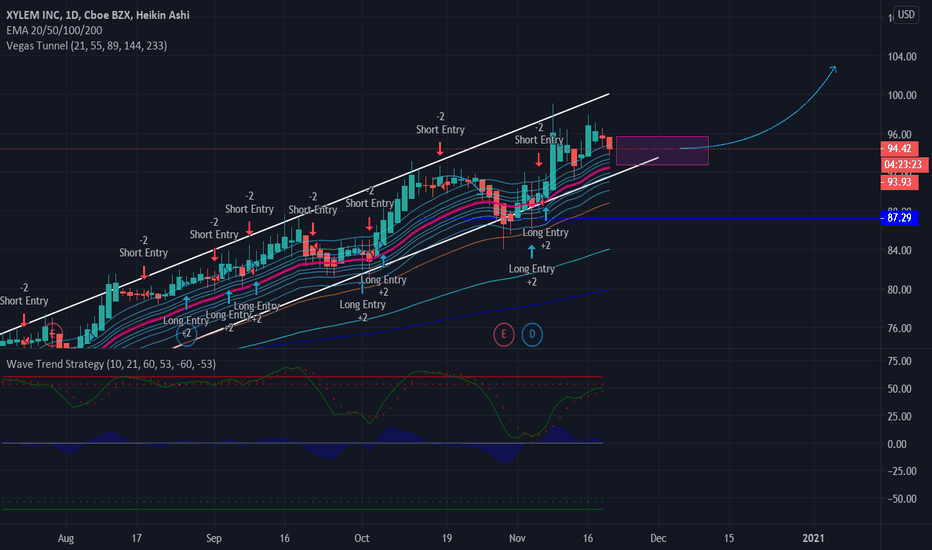Click the 93.93 red price label
Screen dimensions: 932x550
[x=899, y=182]
